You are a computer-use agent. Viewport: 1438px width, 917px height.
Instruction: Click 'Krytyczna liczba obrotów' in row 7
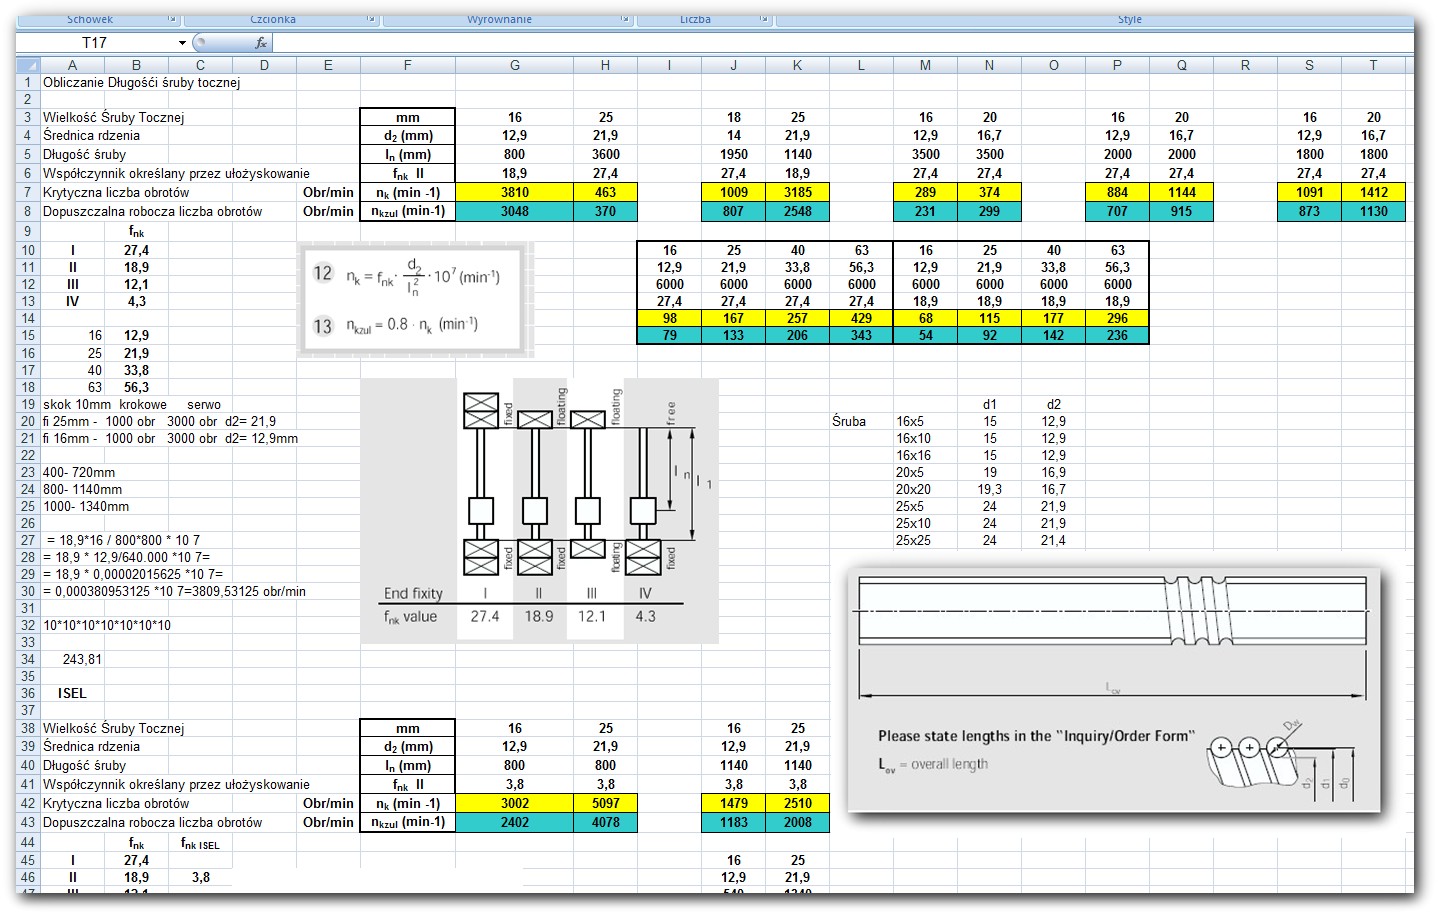point(116,192)
